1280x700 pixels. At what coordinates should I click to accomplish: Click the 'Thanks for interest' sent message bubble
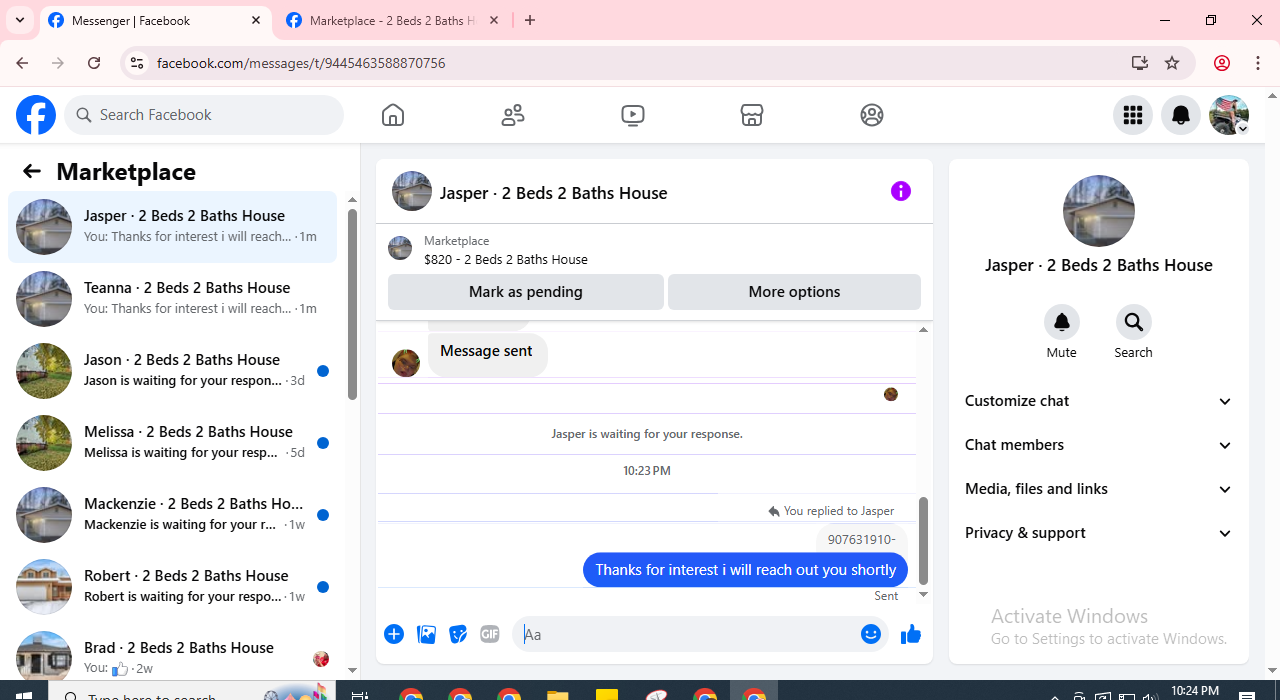745,570
